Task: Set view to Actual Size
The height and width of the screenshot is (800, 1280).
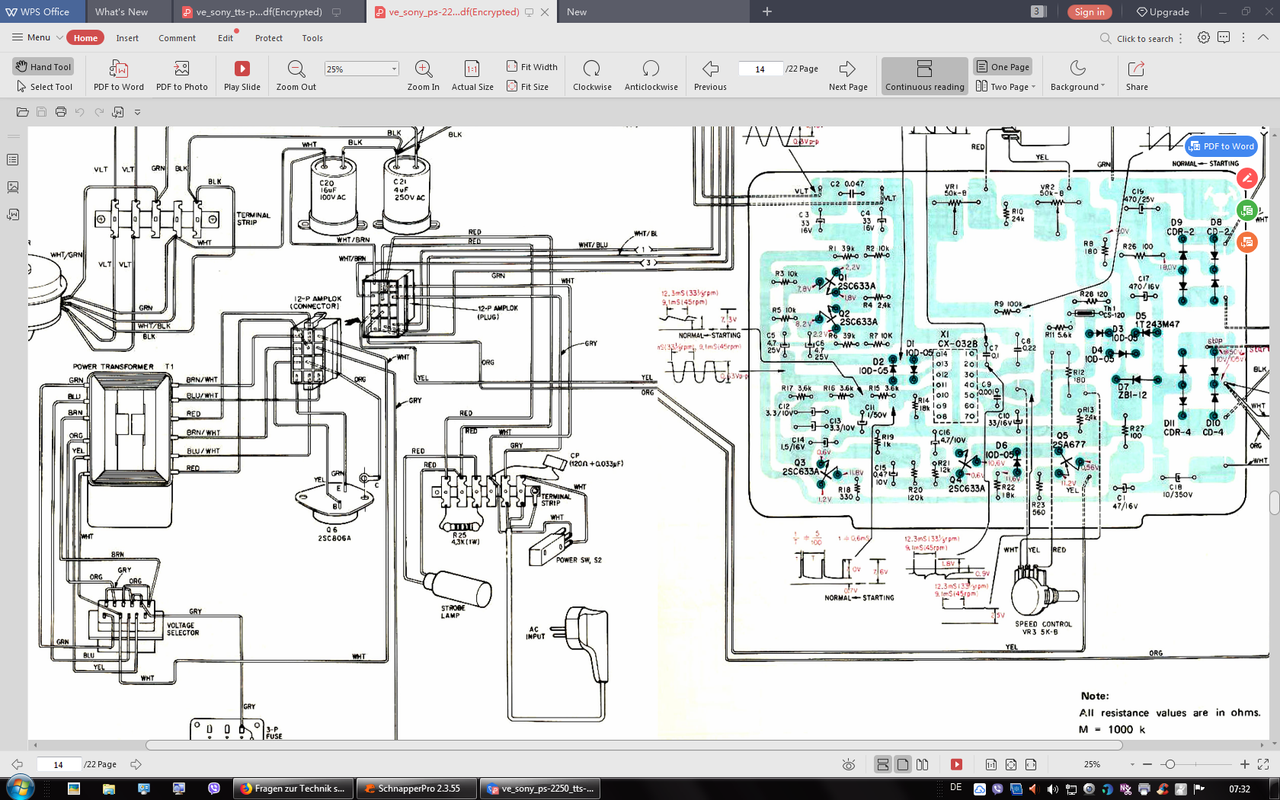Action: coord(472,75)
